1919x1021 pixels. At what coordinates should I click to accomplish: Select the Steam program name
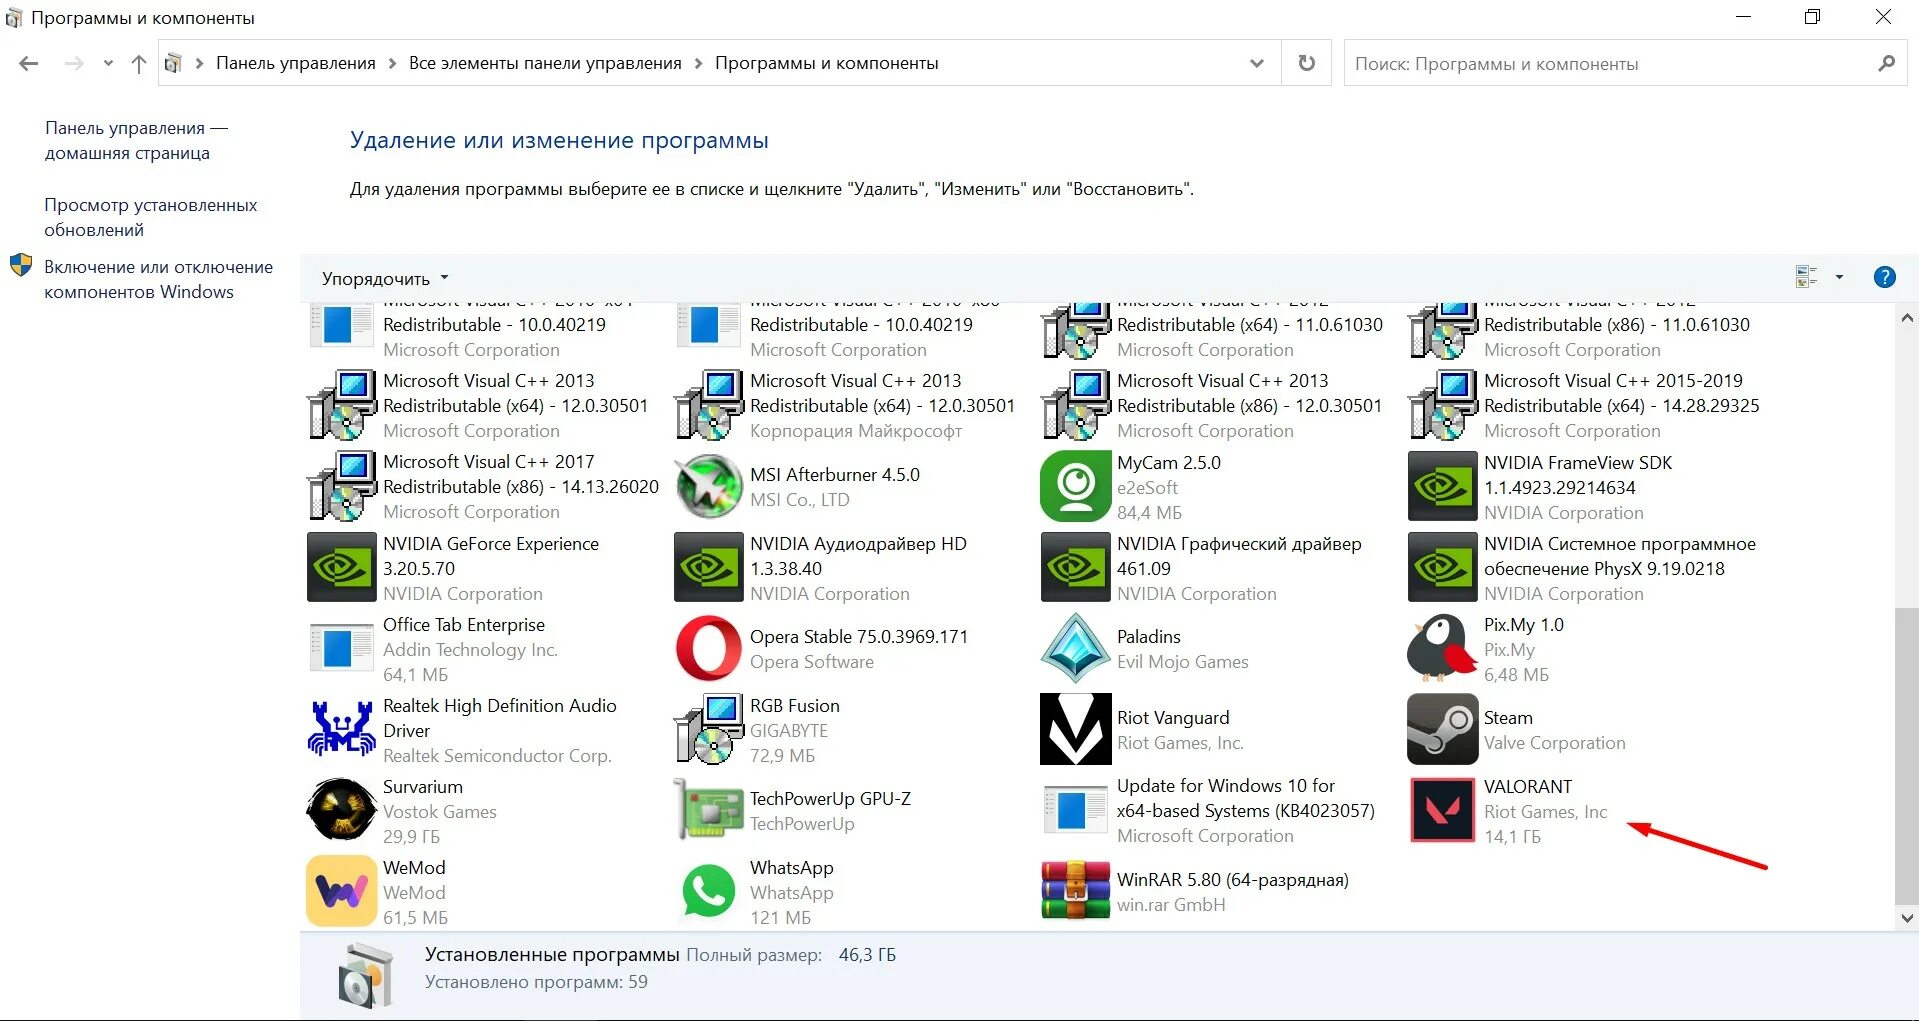point(1508,717)
